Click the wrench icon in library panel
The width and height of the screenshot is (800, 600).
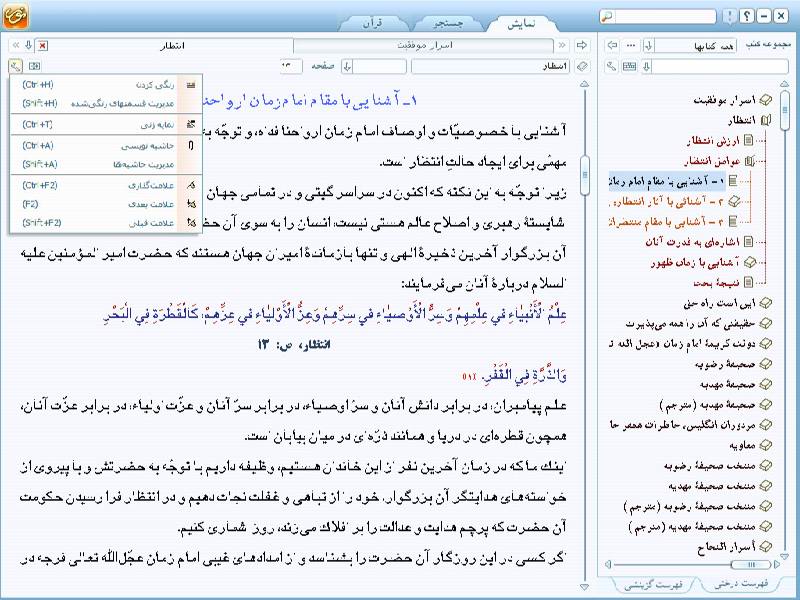[x=612, y=66]
